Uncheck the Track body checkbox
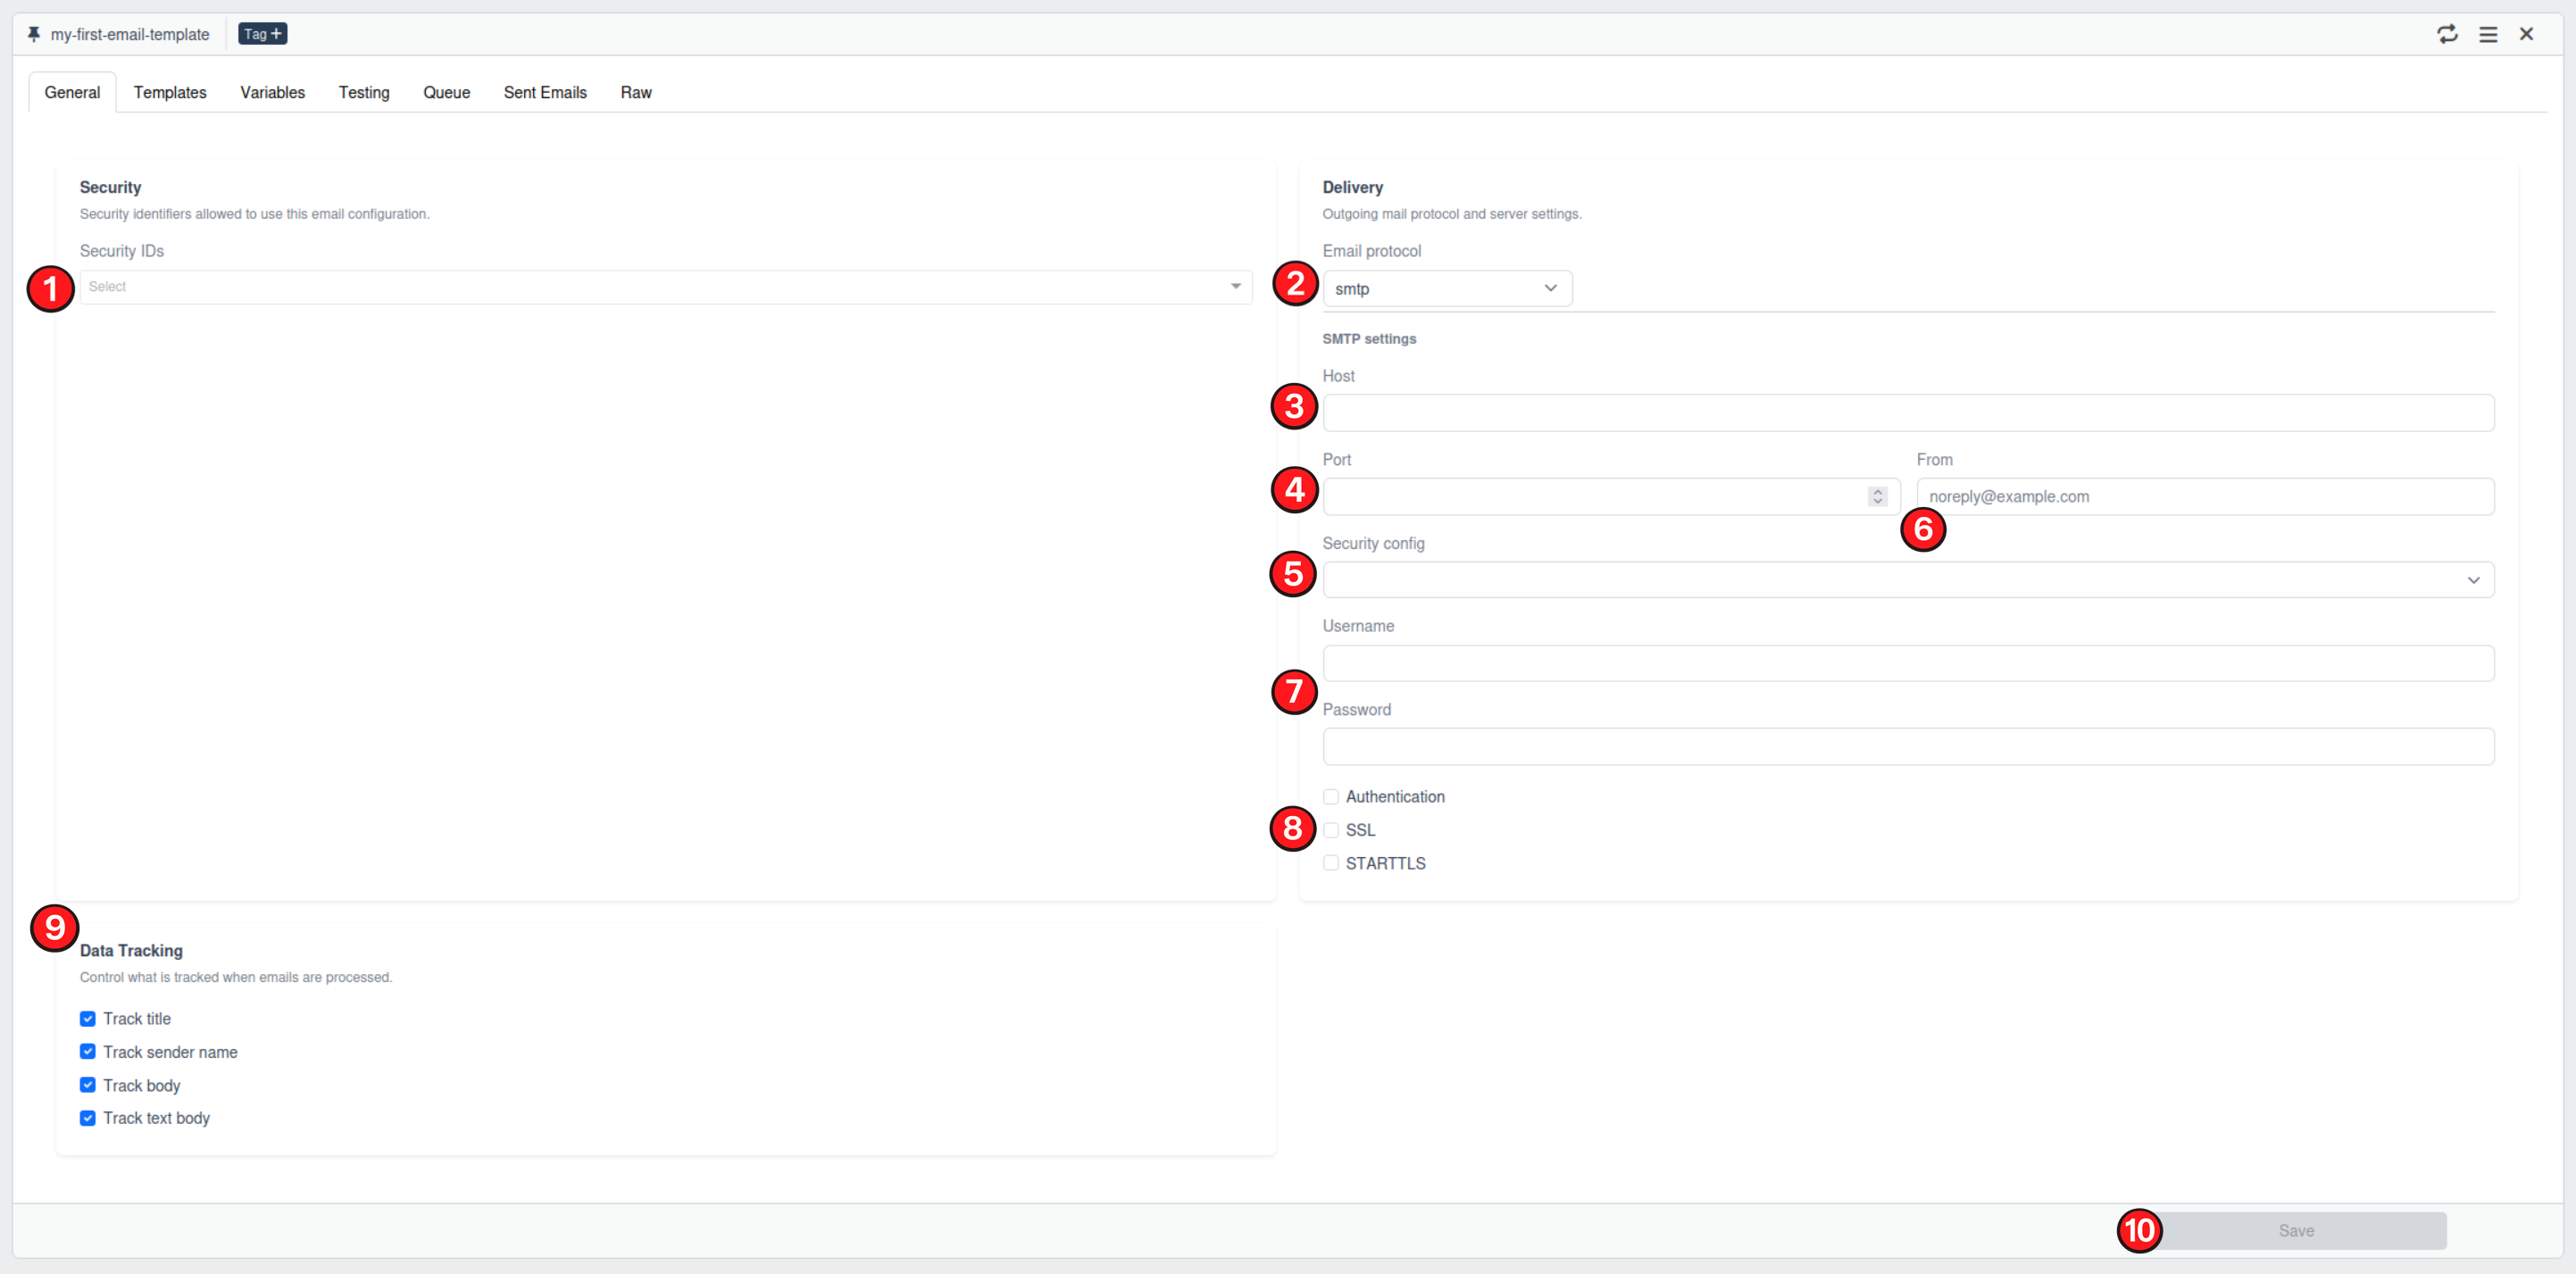2576x1274 pixels. 88,1085
